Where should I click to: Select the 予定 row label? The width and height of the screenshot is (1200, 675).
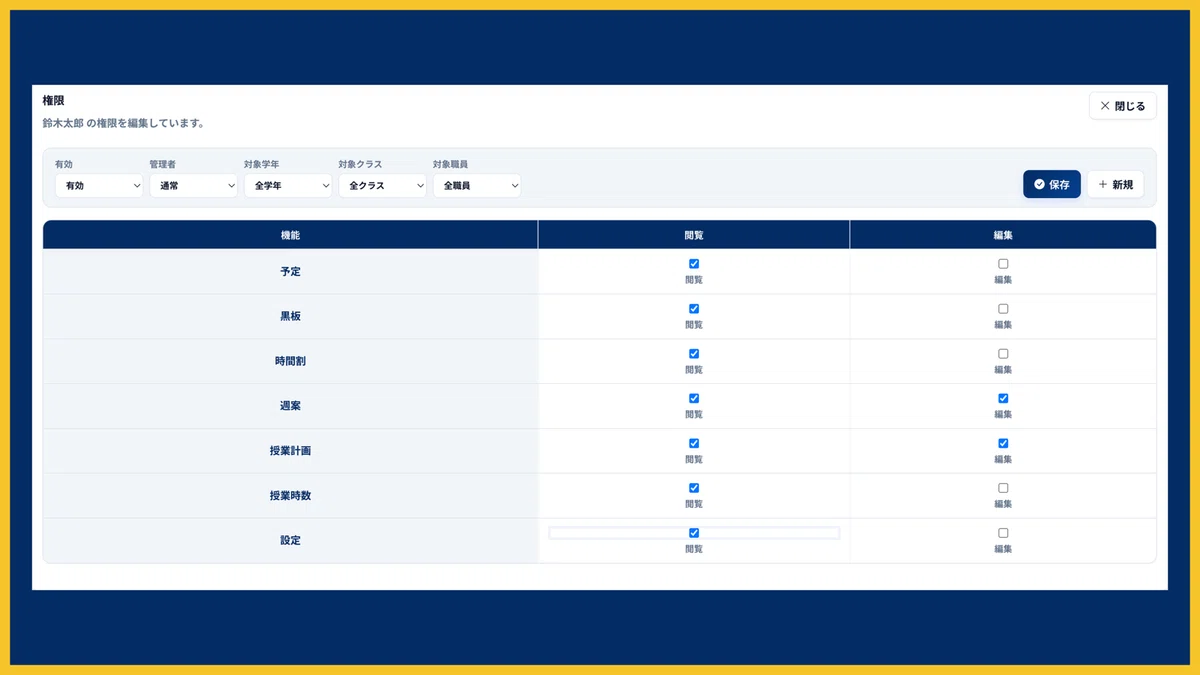(x=290, y=272)
